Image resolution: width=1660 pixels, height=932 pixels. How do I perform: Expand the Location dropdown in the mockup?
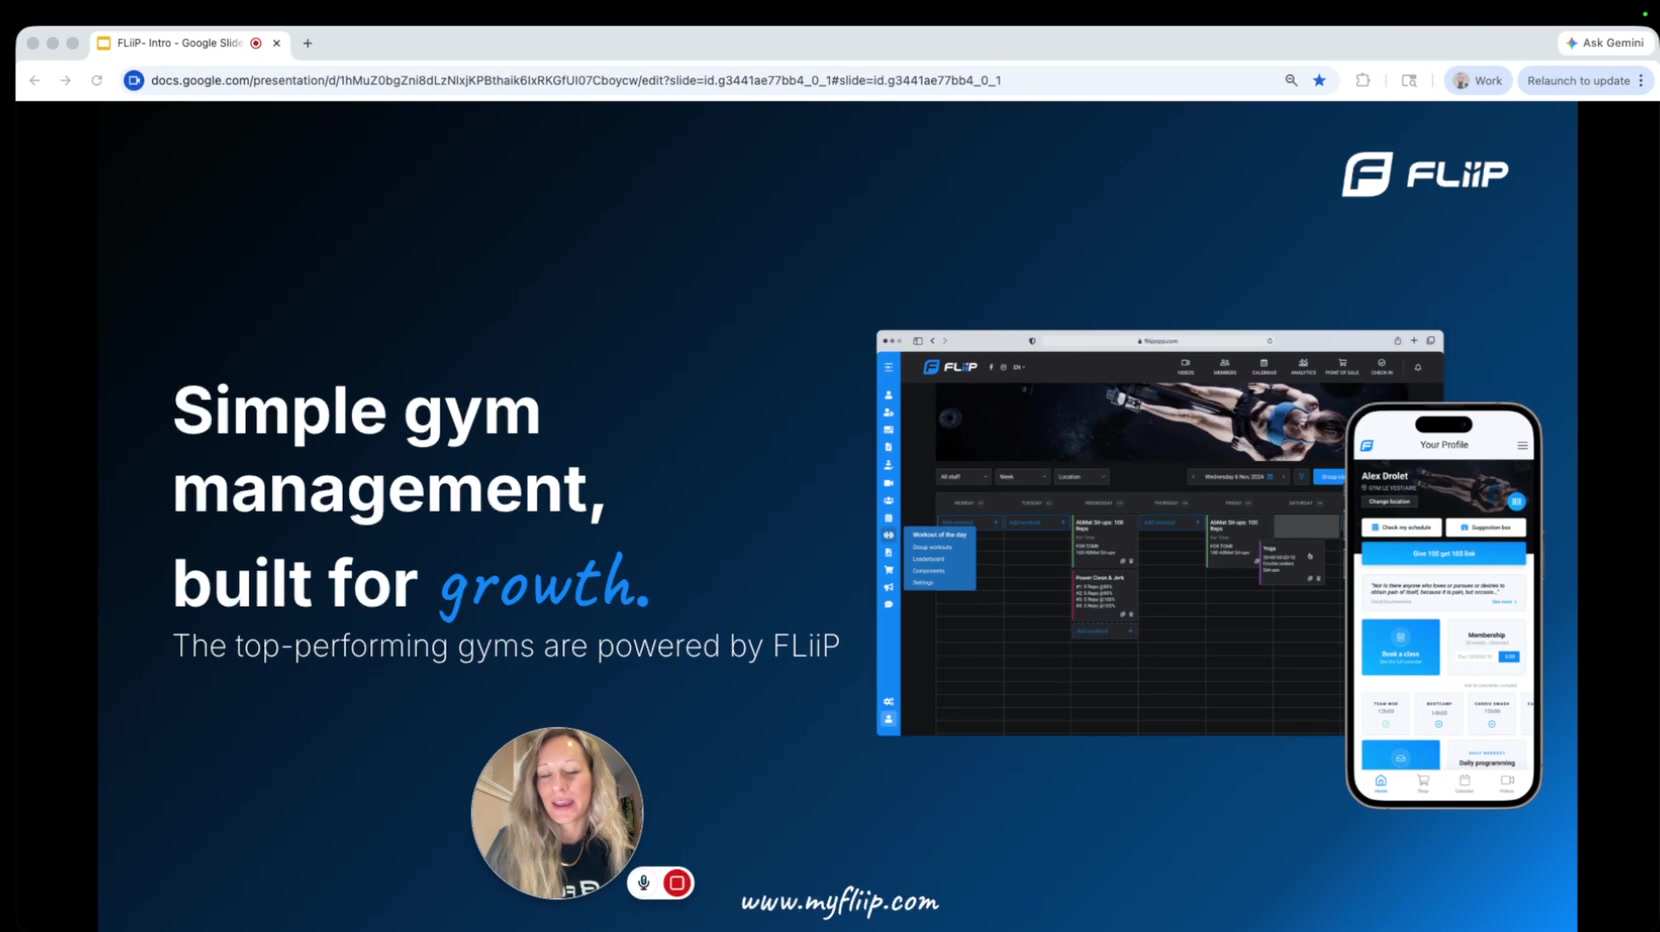(x=1081, y=477)
